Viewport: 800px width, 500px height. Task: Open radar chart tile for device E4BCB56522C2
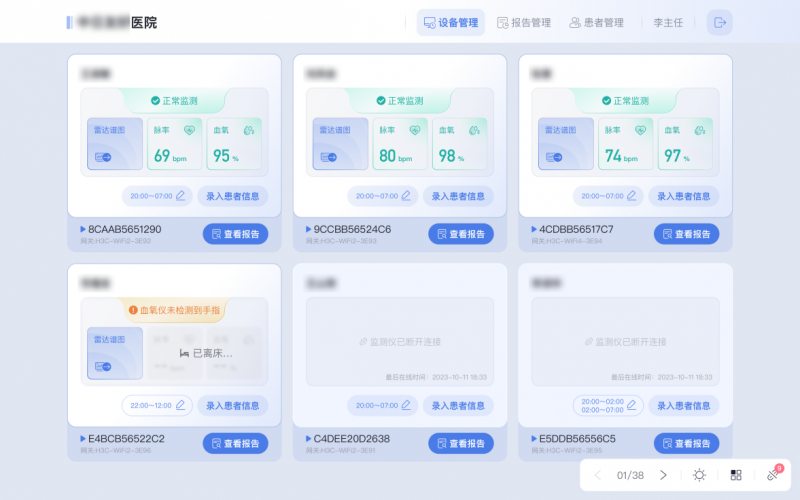coord(115,353)
